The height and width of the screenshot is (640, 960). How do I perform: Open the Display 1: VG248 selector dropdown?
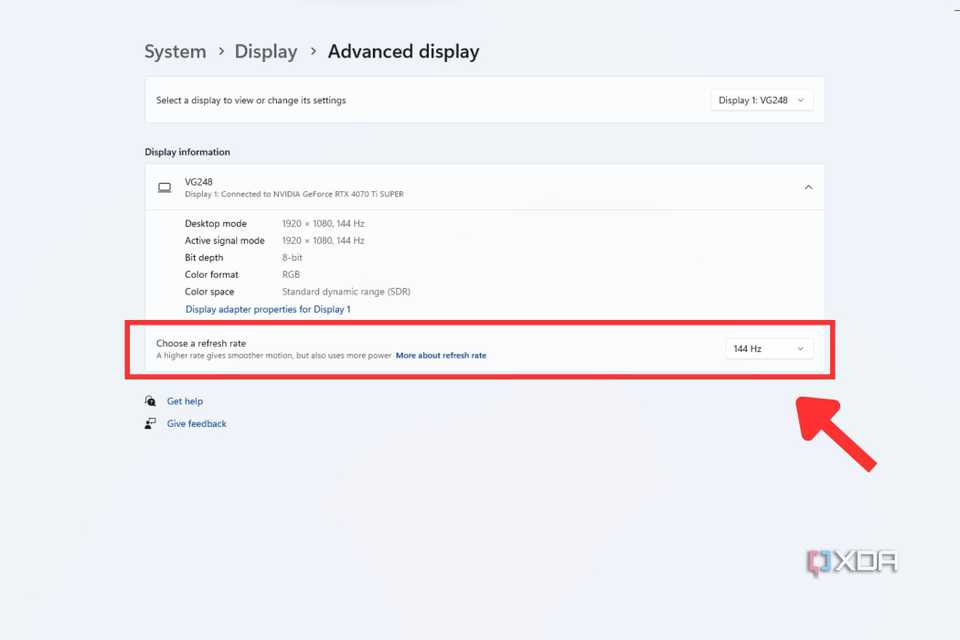[x=761, y=100]
